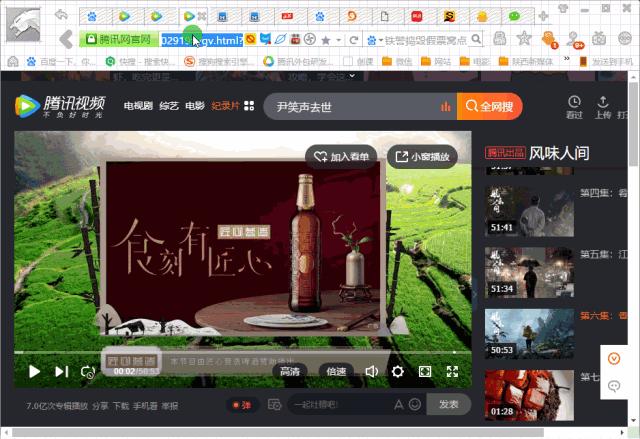Open the hot search ranking bars icon
This screenshot has width=640, height=439.
pyautogui.click(x=446, y=106)
